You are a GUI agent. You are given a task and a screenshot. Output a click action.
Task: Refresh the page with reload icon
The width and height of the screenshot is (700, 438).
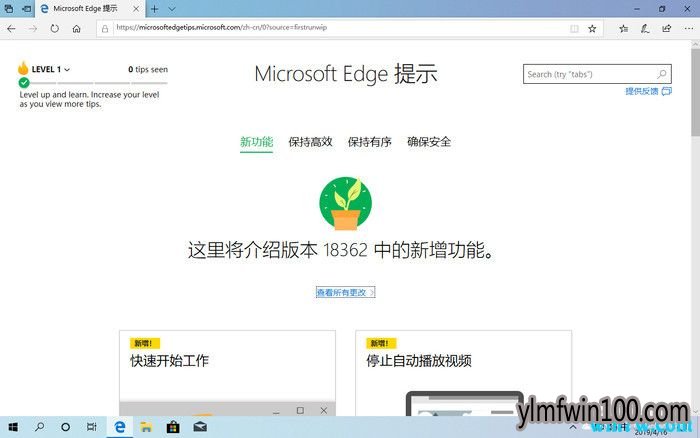click(54, 29)
